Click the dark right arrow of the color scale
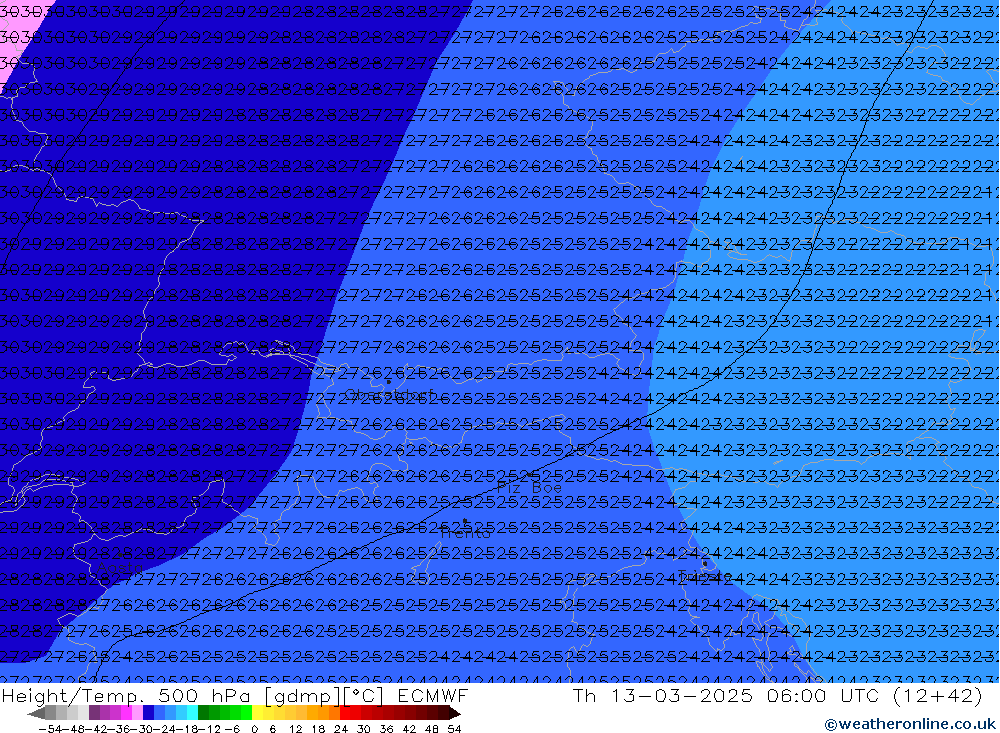 click(x=455, y=713)
